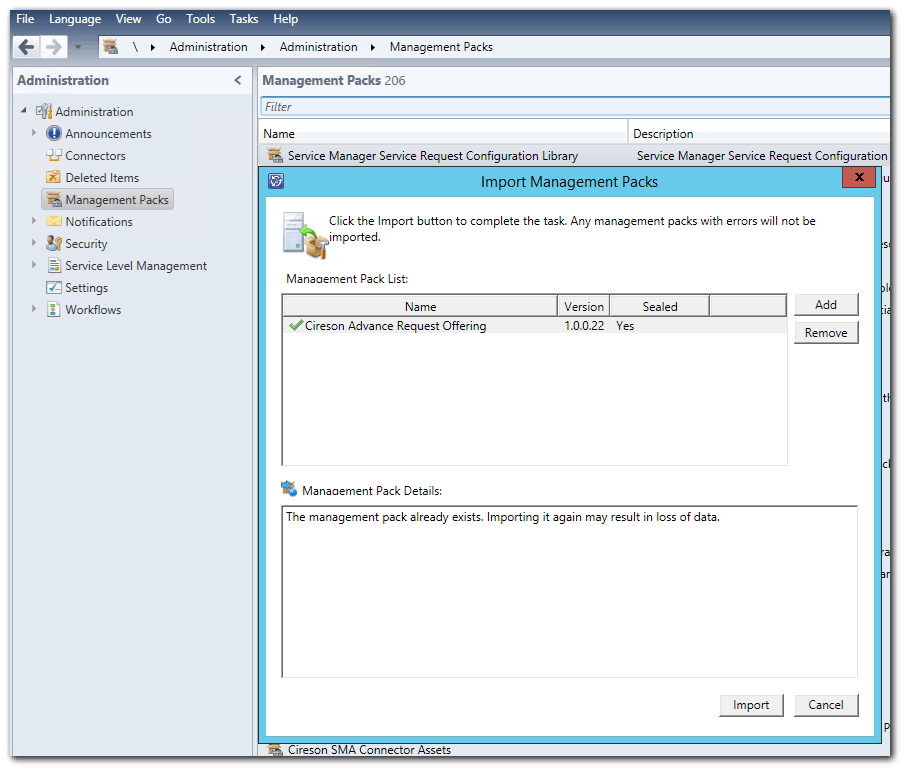The height and width of the screenshot is (774, 908).
Task: Expand the arrow before the Management Packs breadcrumb
Action: (373, 47)
